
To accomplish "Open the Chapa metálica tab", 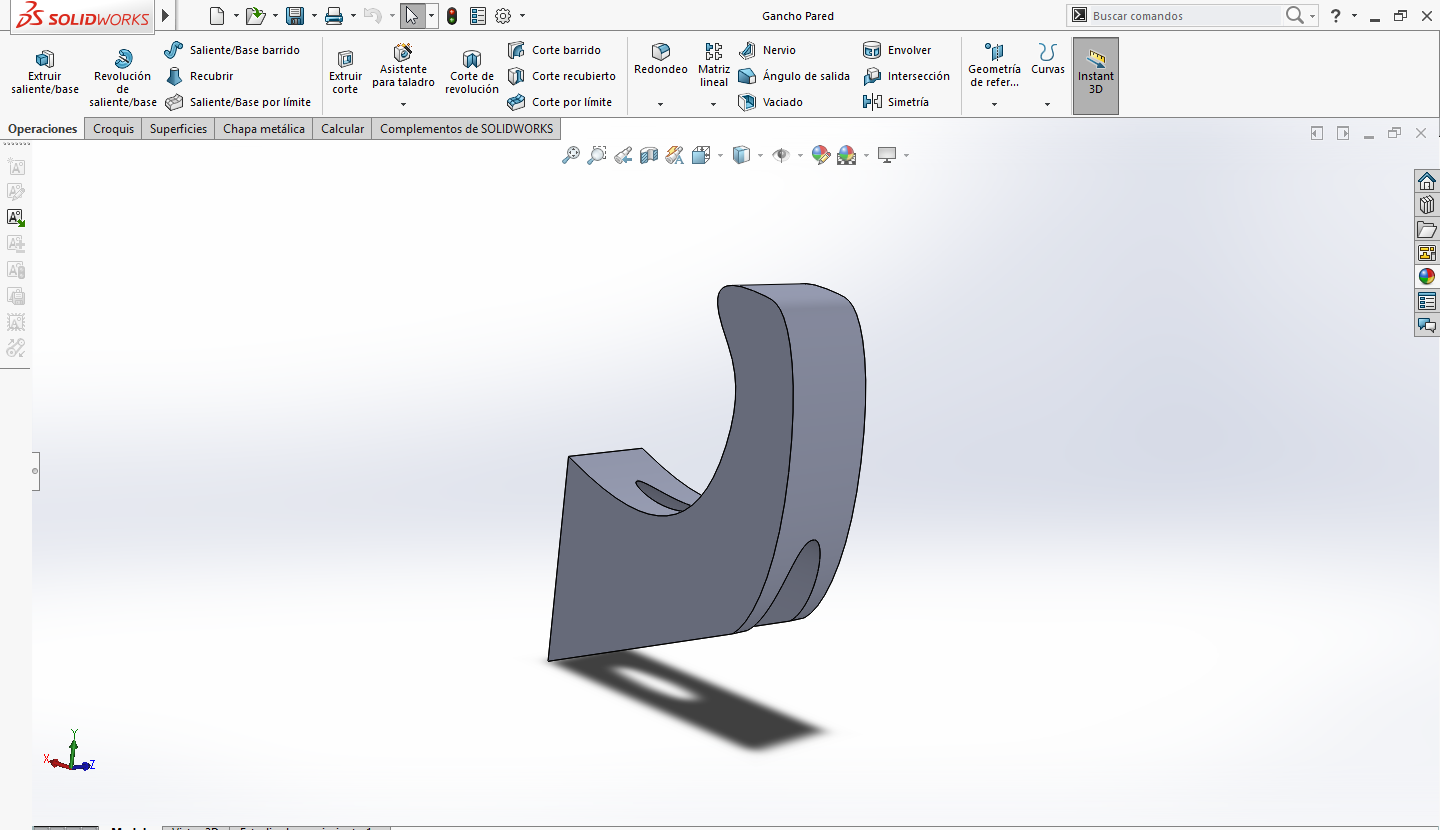I will tap(264, 129).
